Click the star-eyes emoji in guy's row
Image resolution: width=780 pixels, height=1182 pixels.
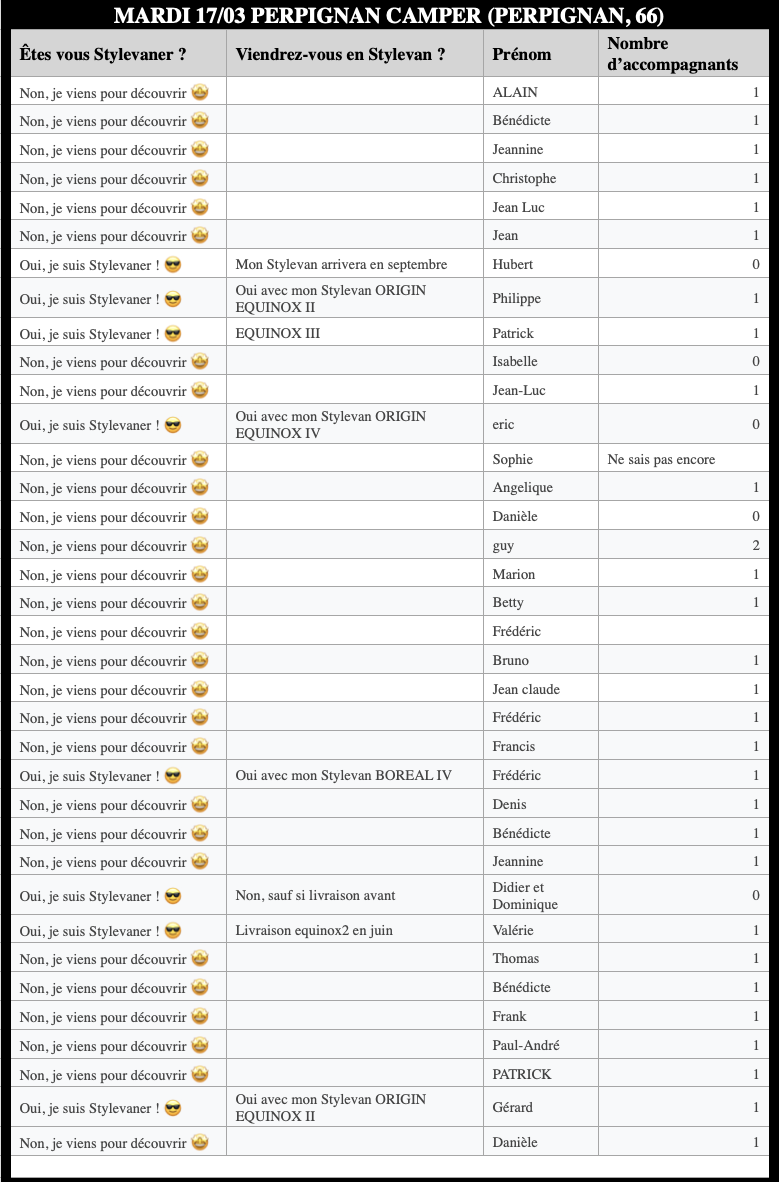(200, 546)
